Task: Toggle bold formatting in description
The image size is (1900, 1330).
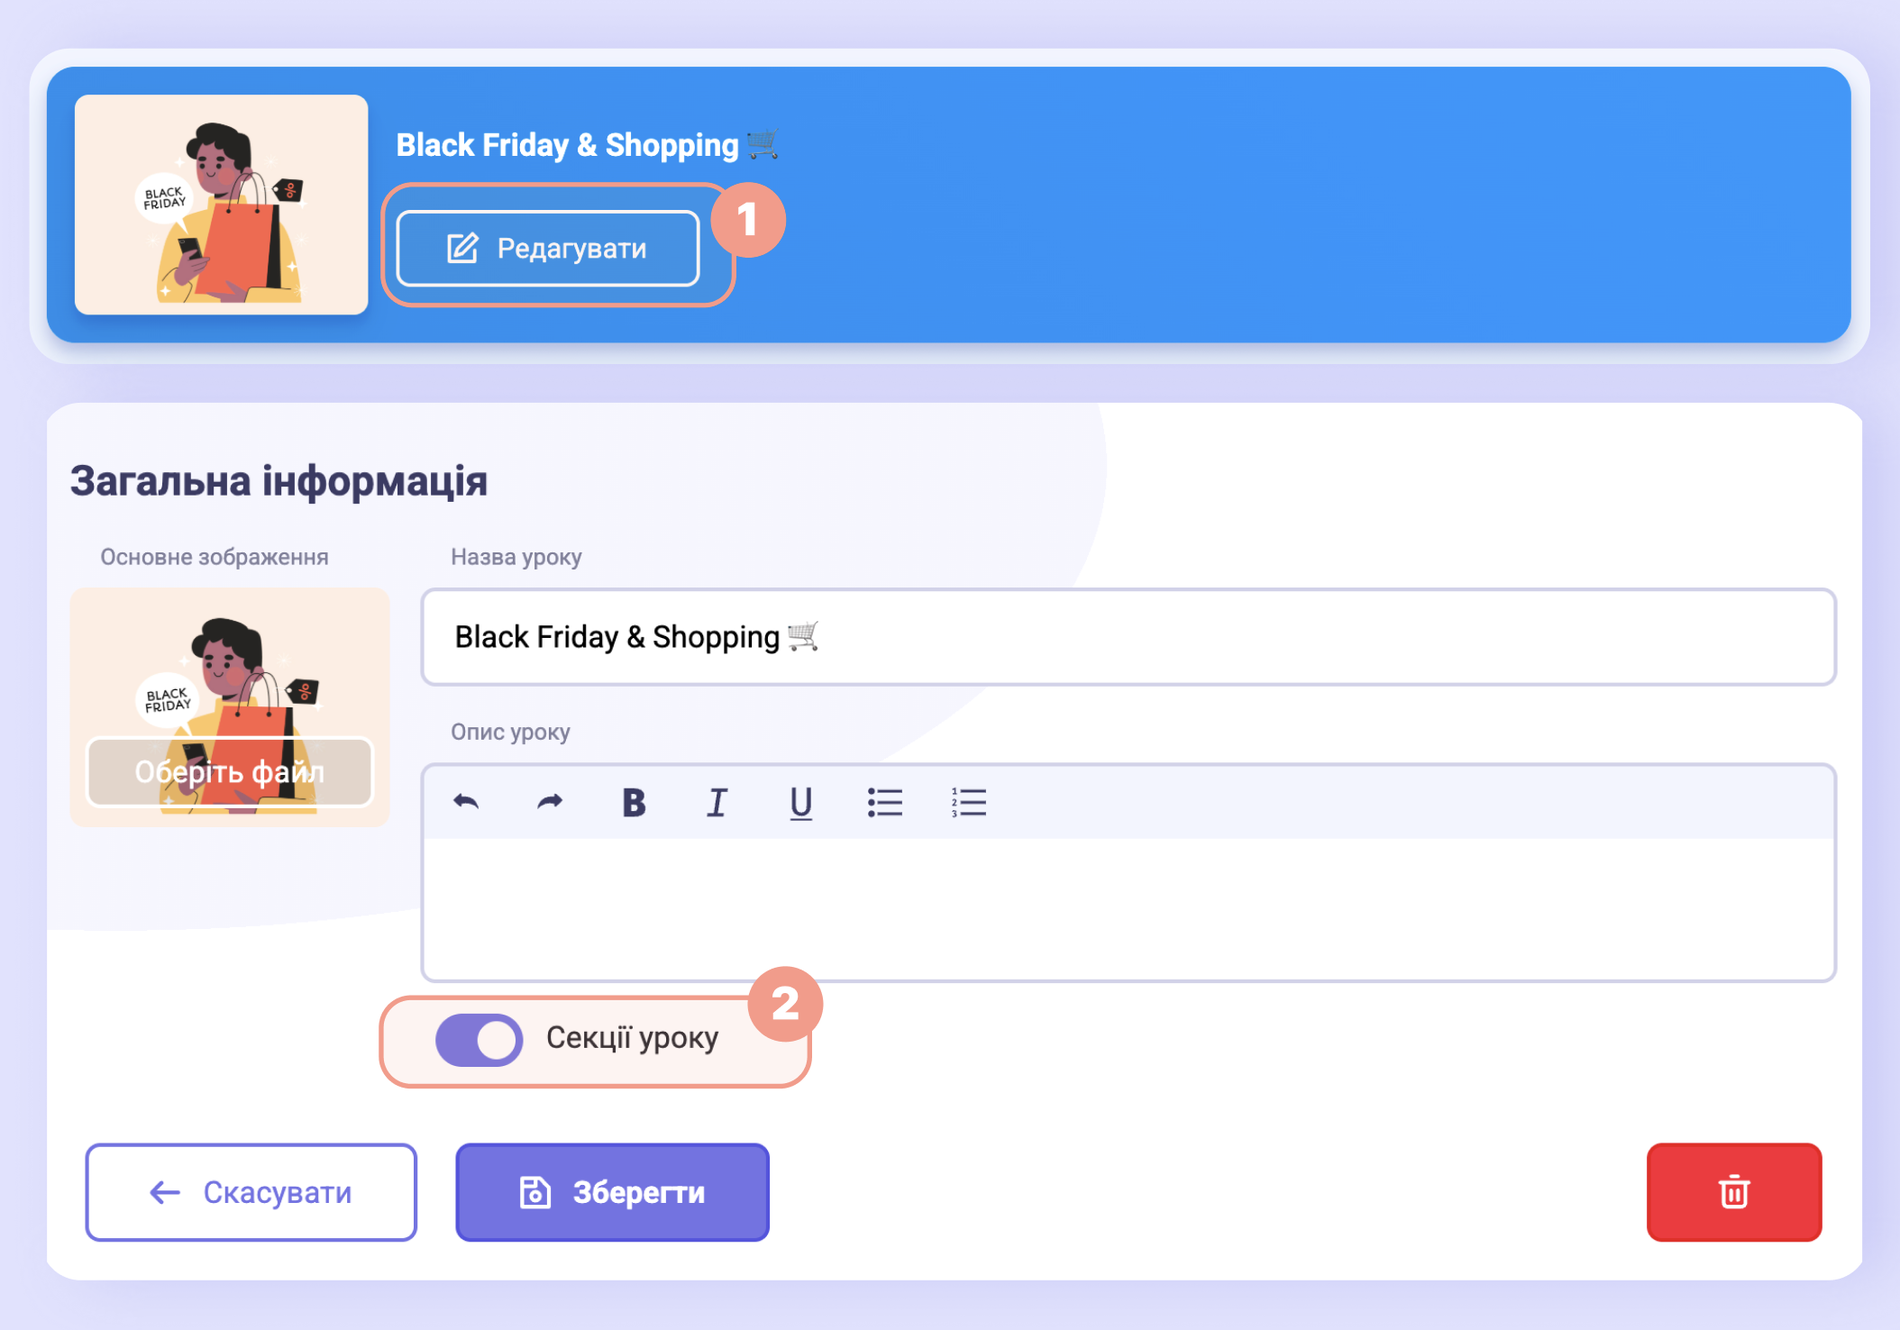Action: 634,802
